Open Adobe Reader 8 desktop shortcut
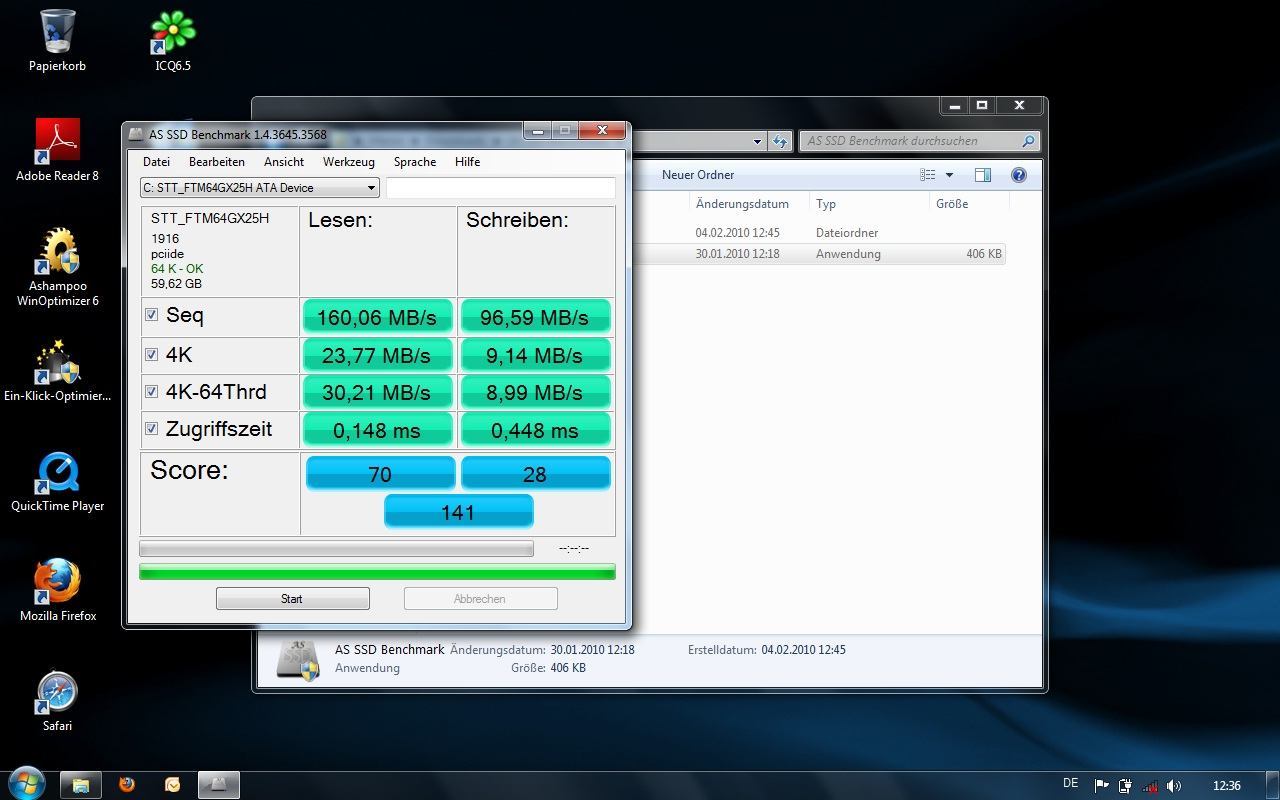The image size is (1280, 800). pyautogui.click(x=57, y=150)
